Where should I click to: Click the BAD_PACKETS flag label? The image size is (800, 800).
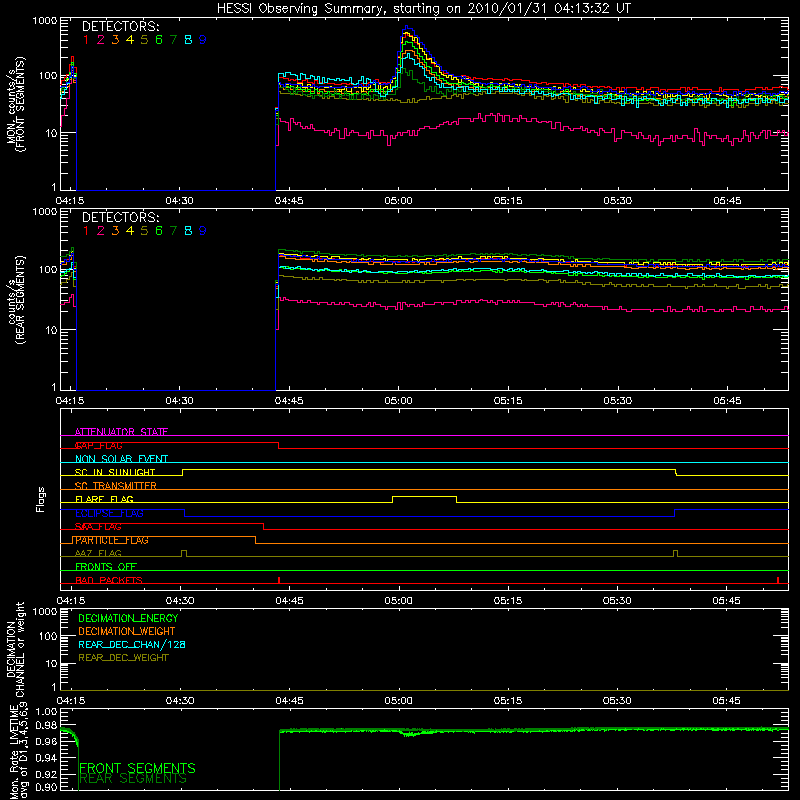(109, 580)
